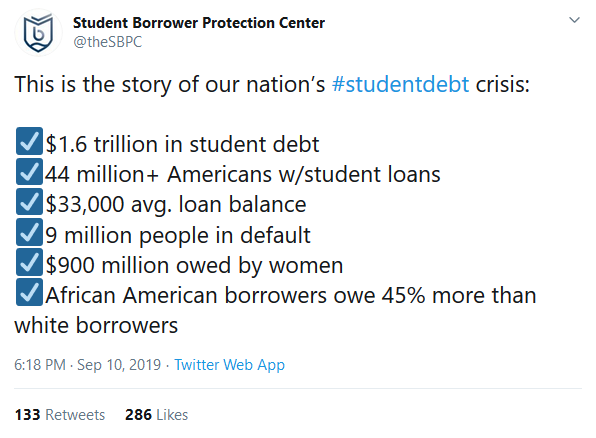
Task: Open the Twitter Web App source link
Action: pos(230,365)
